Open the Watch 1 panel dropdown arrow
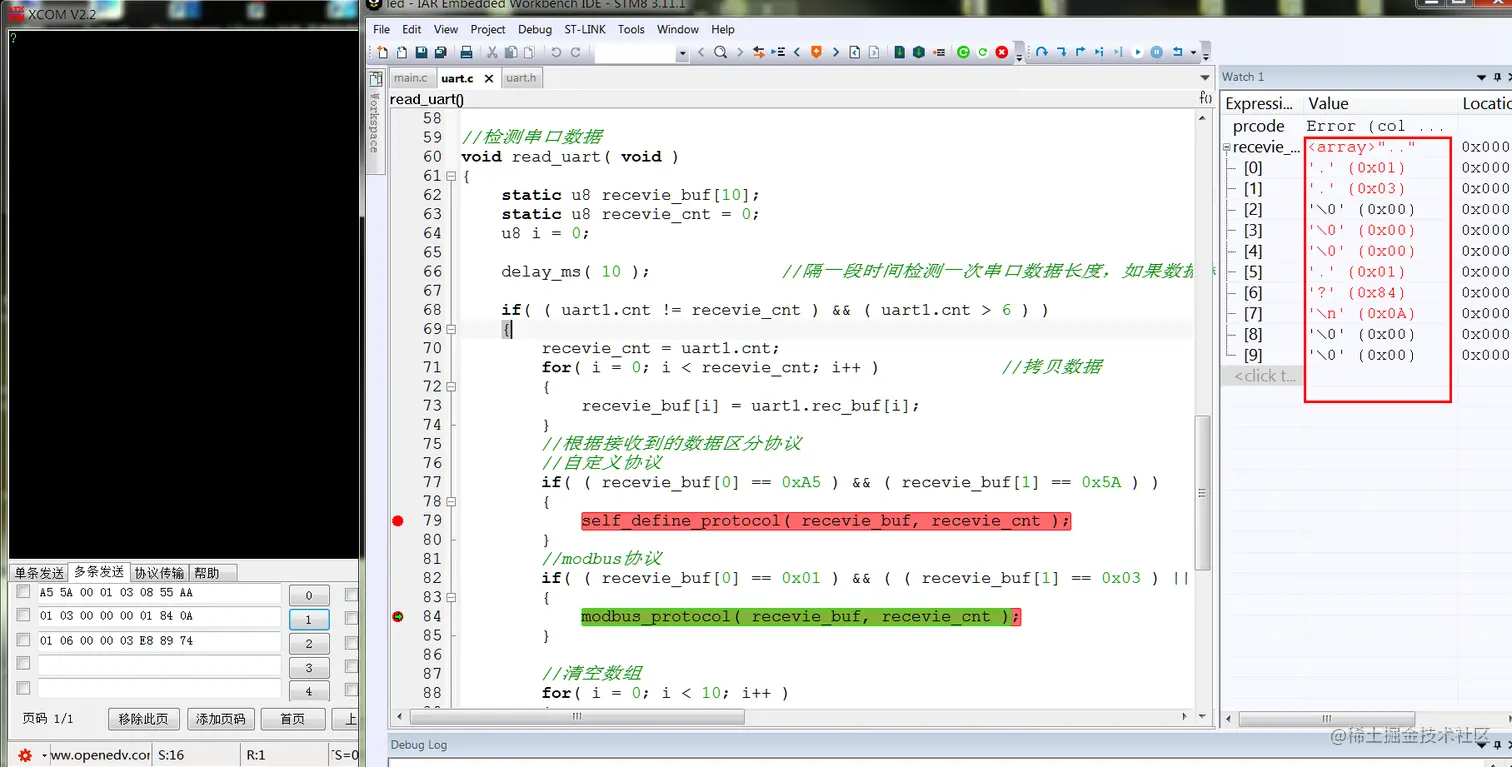 1482,77
